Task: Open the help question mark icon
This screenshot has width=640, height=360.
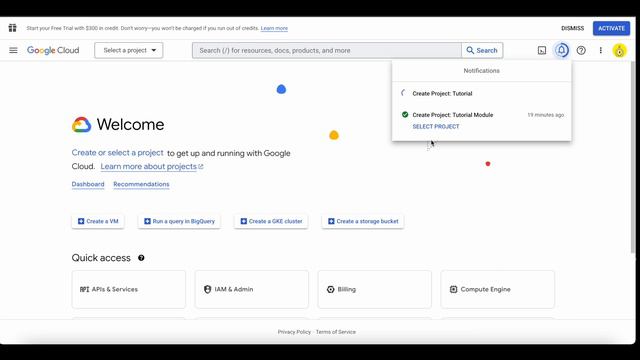Action: coord(581,50)
